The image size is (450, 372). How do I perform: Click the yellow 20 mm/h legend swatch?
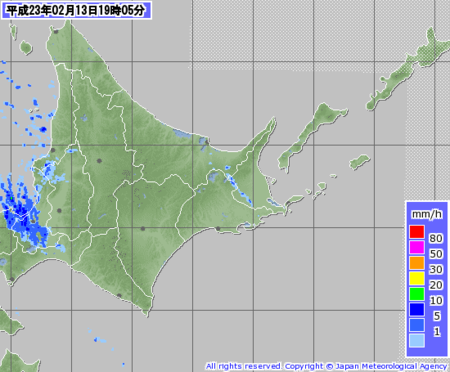point(417,278)
